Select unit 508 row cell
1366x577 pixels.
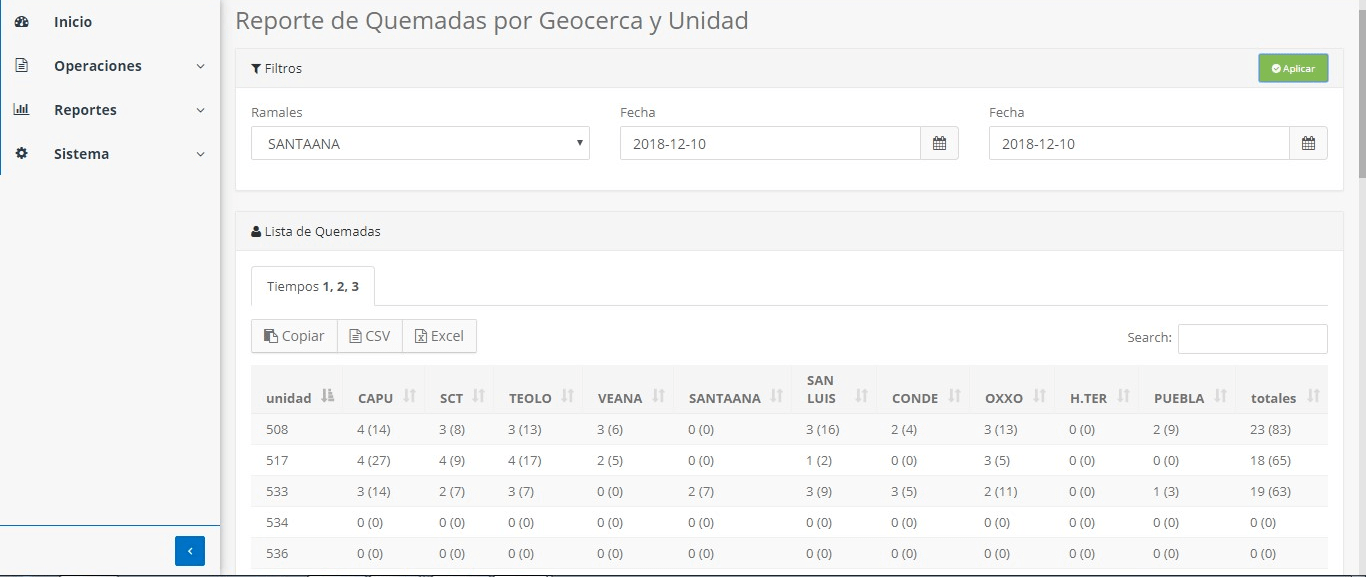click(277, 430)
